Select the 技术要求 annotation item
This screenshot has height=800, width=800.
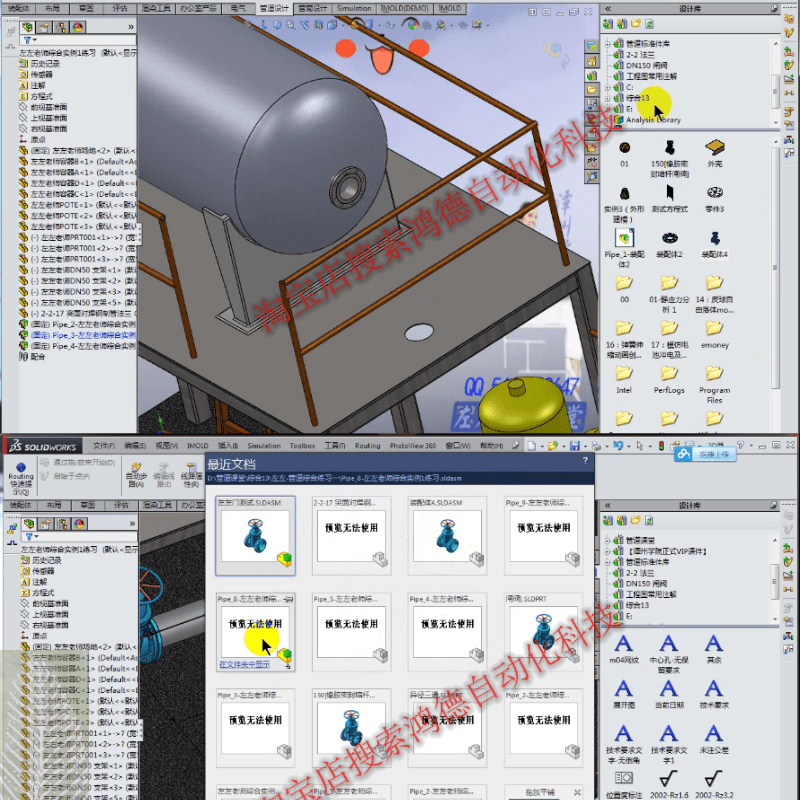[714, 694]
